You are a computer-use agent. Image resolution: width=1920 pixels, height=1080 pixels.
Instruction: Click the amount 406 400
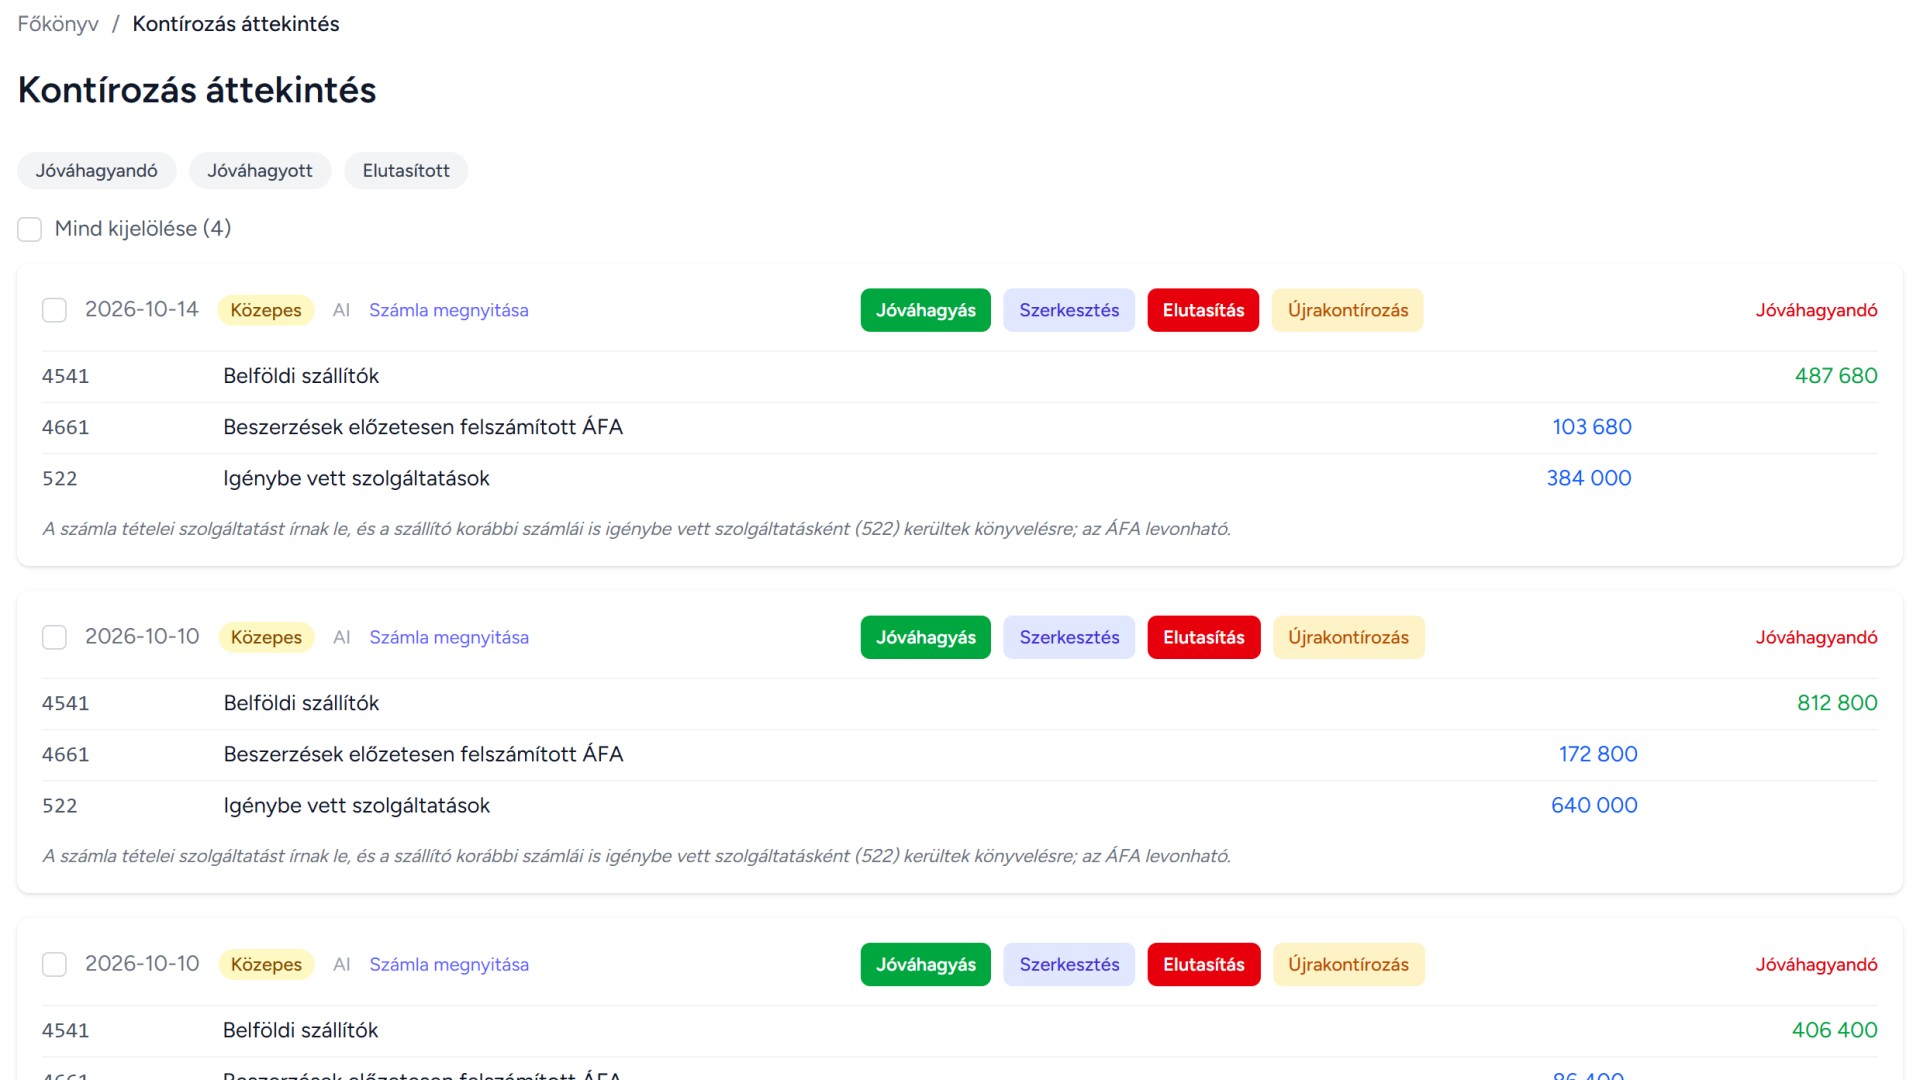1834,1030
